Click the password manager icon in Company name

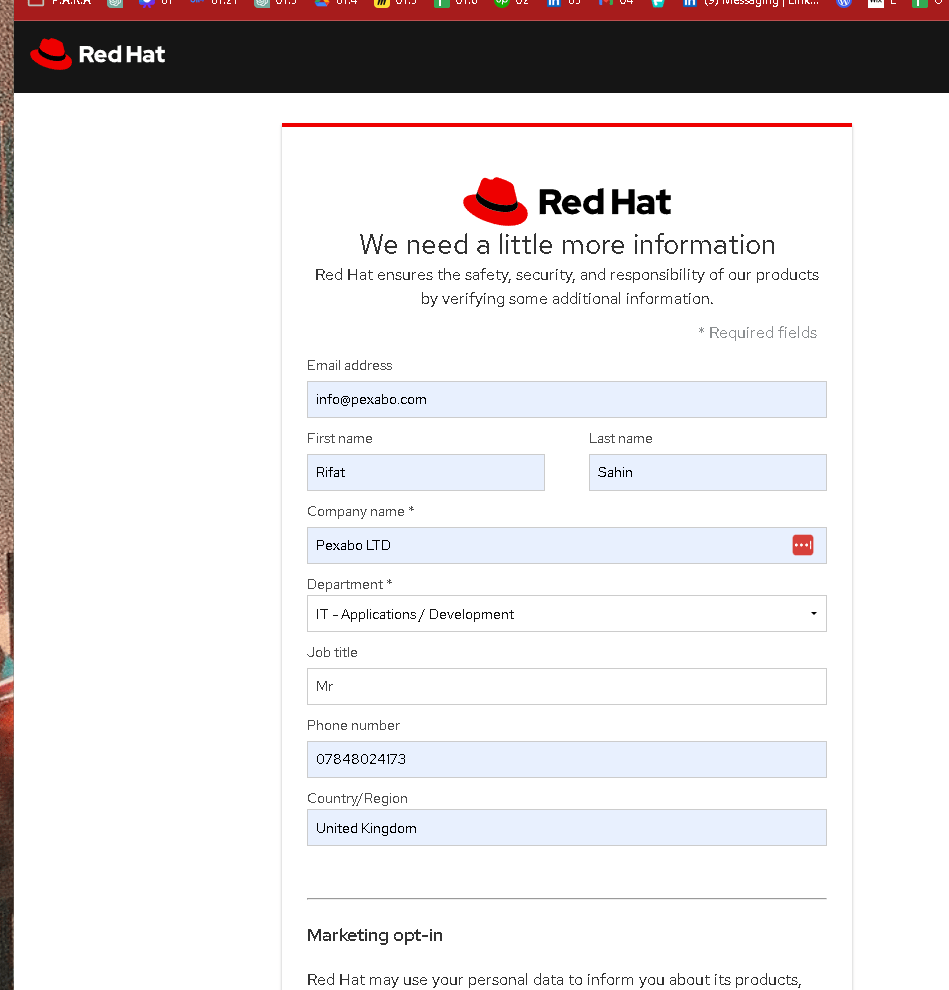pos(803,545)
